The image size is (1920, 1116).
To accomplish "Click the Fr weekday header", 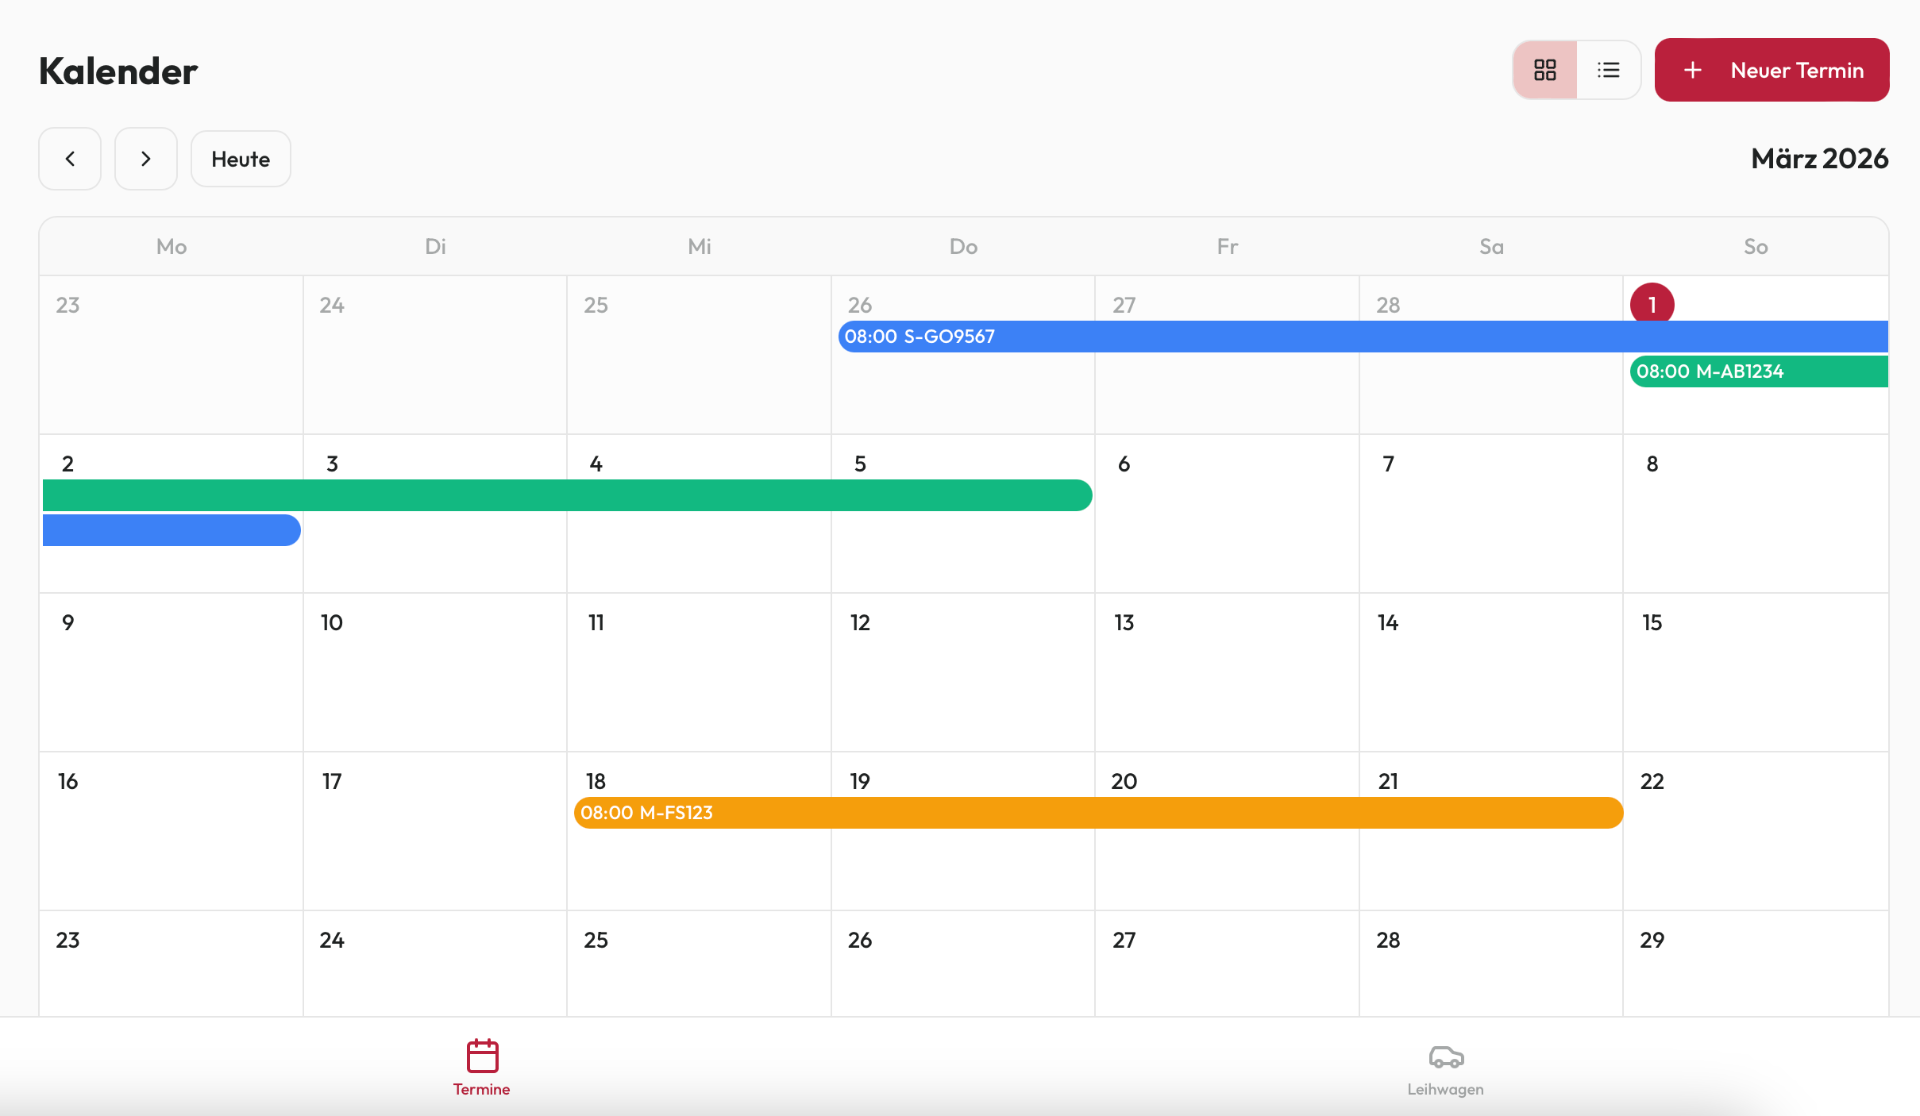I will point(1227,246).
